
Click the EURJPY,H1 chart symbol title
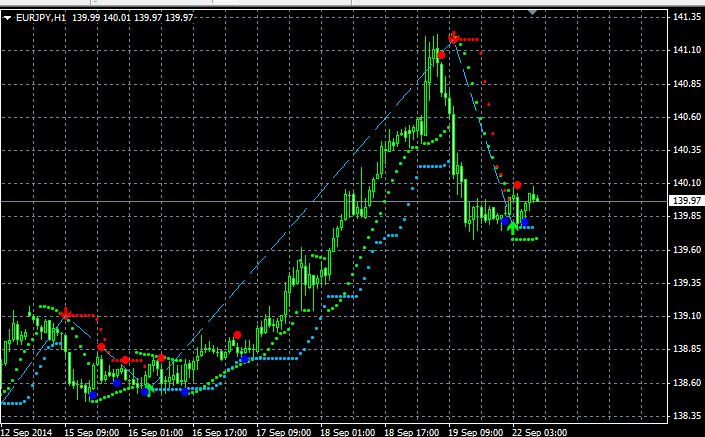(x=41, y=18)
